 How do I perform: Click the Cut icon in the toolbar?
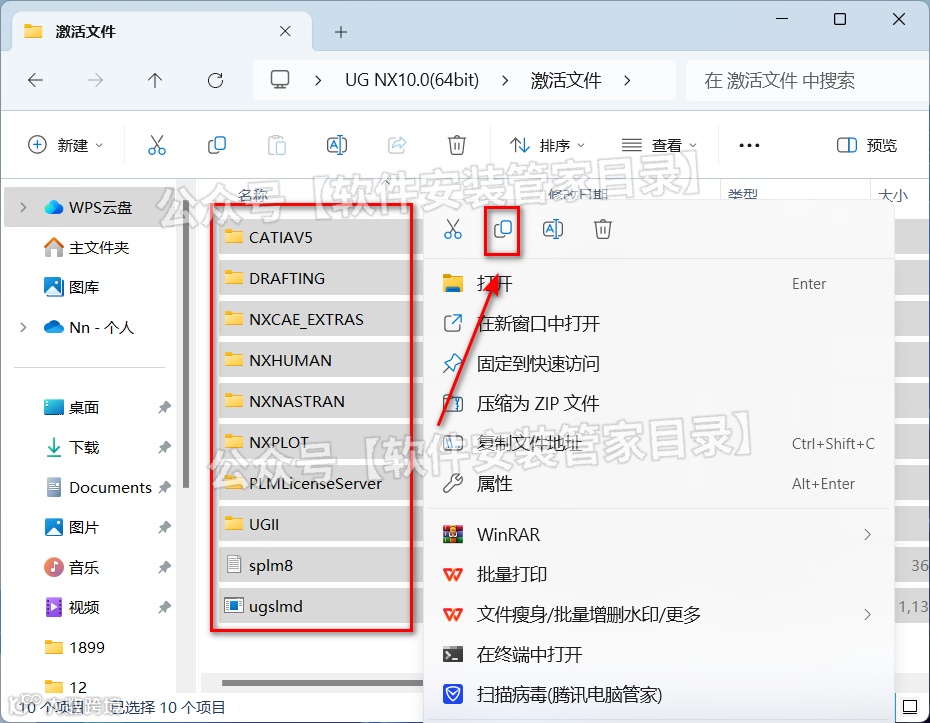(157, 145)
